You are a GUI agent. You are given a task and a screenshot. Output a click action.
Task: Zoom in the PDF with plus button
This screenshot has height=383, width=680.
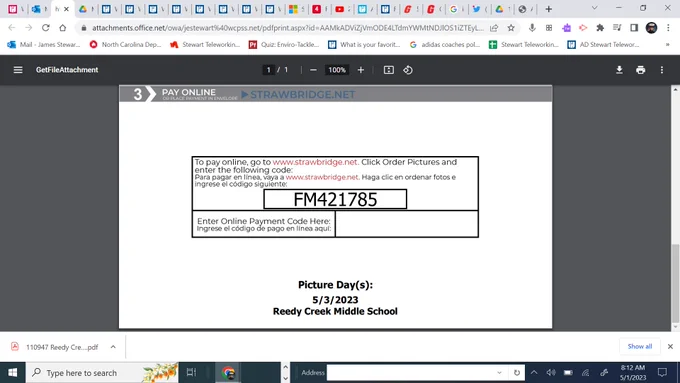pos(360,70)
